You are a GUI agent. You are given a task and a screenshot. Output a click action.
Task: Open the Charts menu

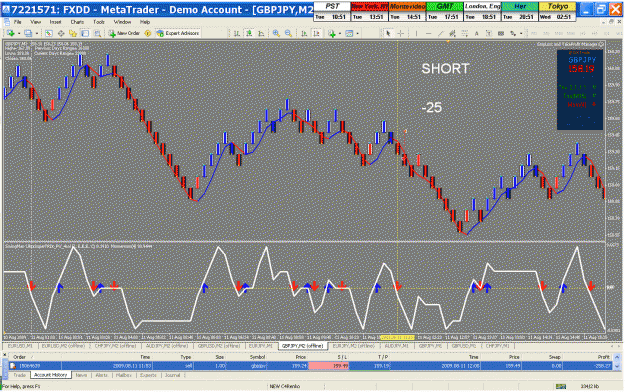(x=77, y=22)
